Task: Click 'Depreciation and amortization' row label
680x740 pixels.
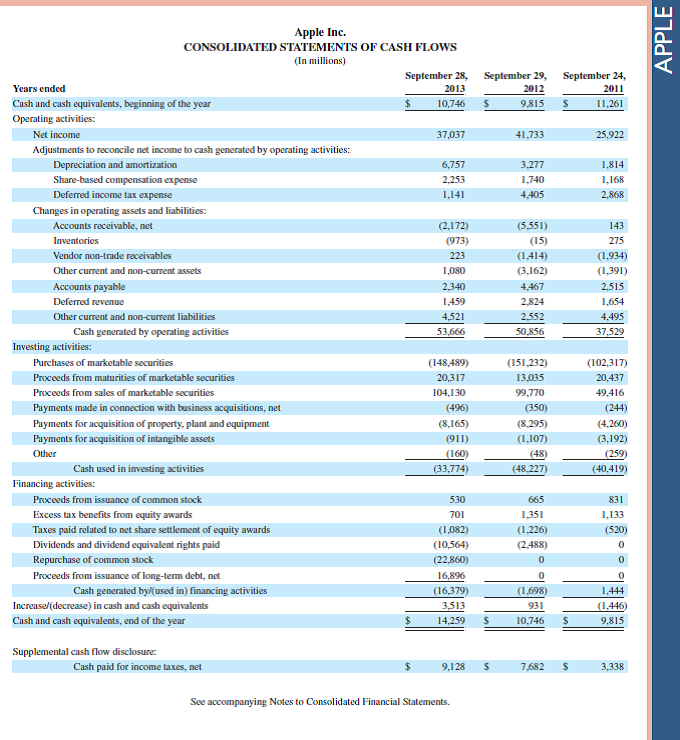Action: pos(115,165)
